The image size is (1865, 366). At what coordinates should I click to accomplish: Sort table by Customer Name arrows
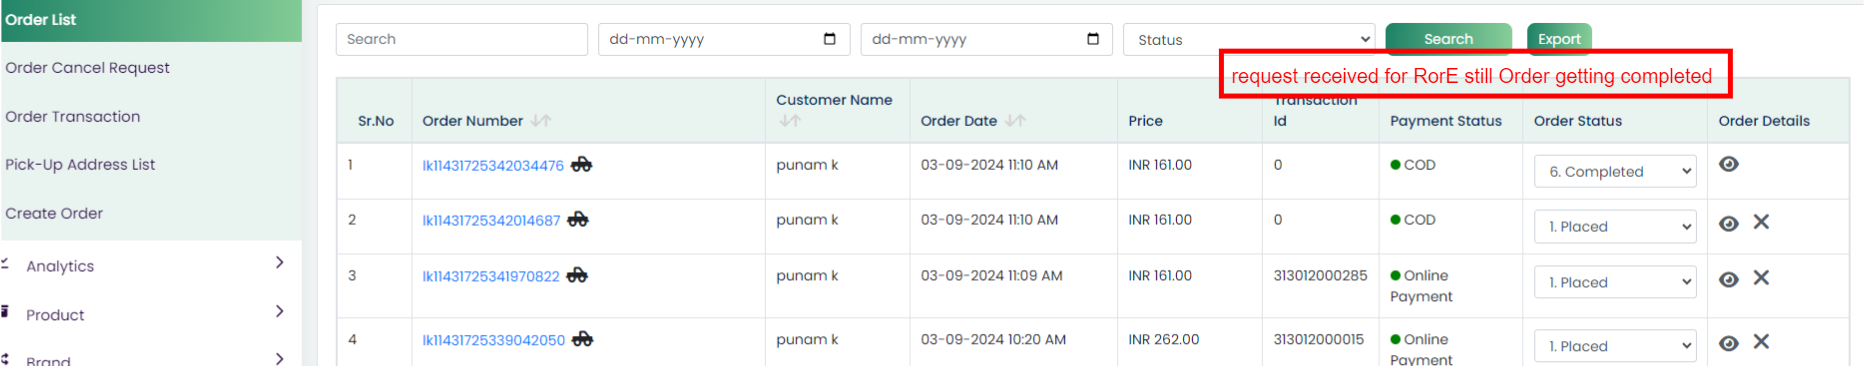point(790,120)
